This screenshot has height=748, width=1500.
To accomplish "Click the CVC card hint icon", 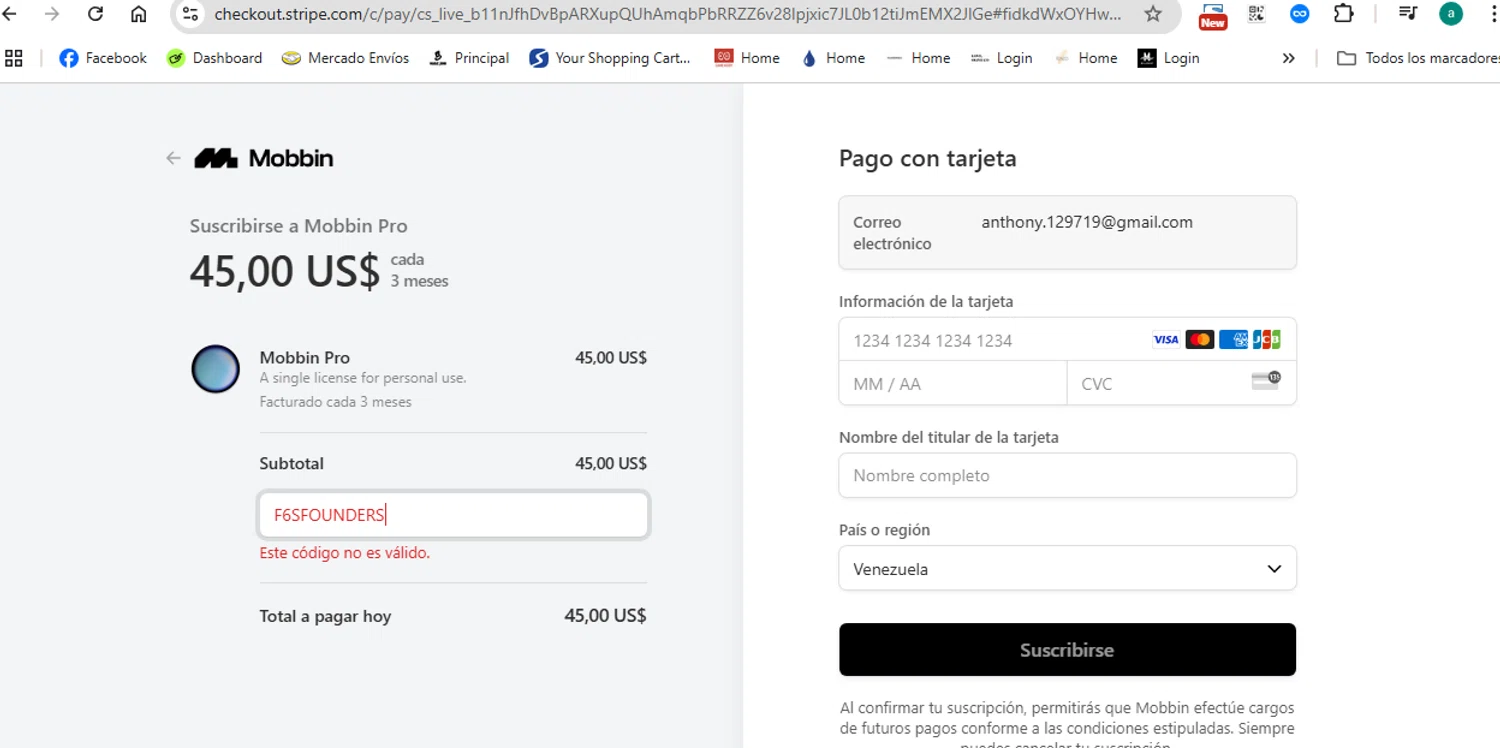I will 1266,380.
